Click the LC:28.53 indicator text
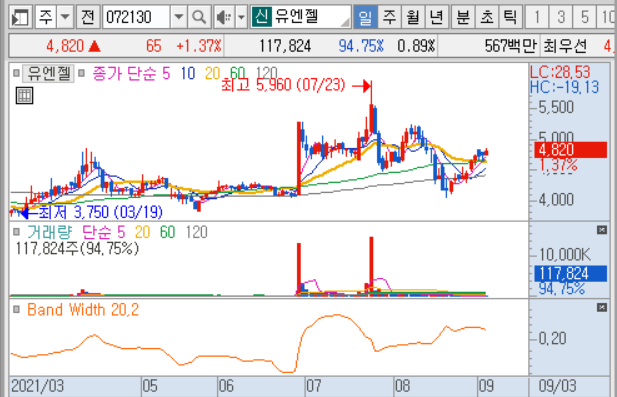 tap(560, 72)
